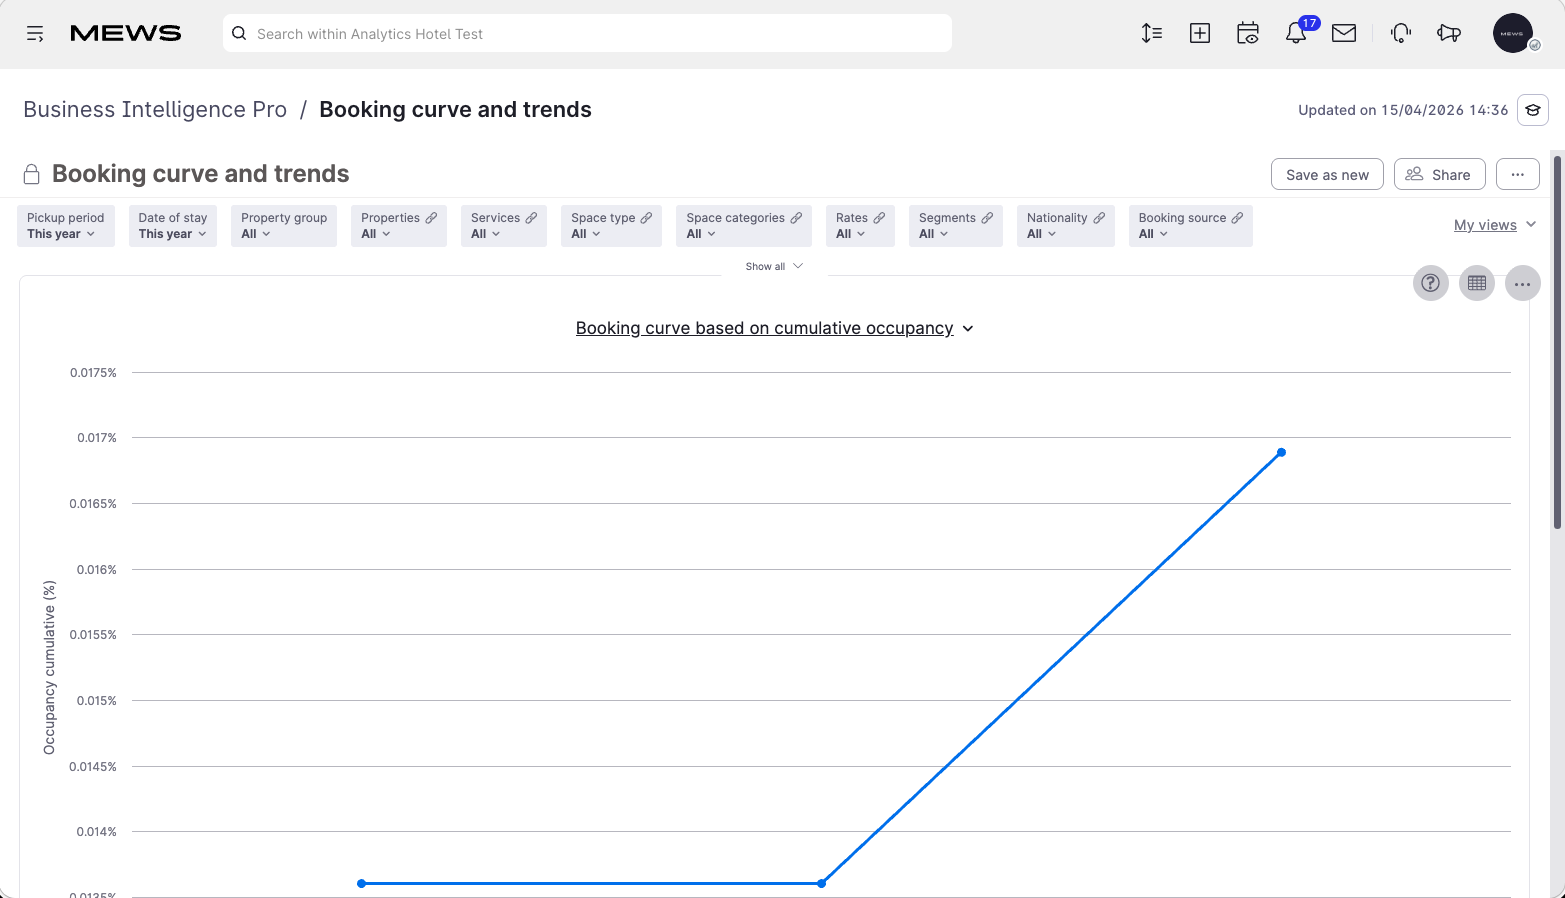Focus the Search within Analytics Hotel Test field
This screenshot has width=1565, height=898.
[x=587, y=33]
